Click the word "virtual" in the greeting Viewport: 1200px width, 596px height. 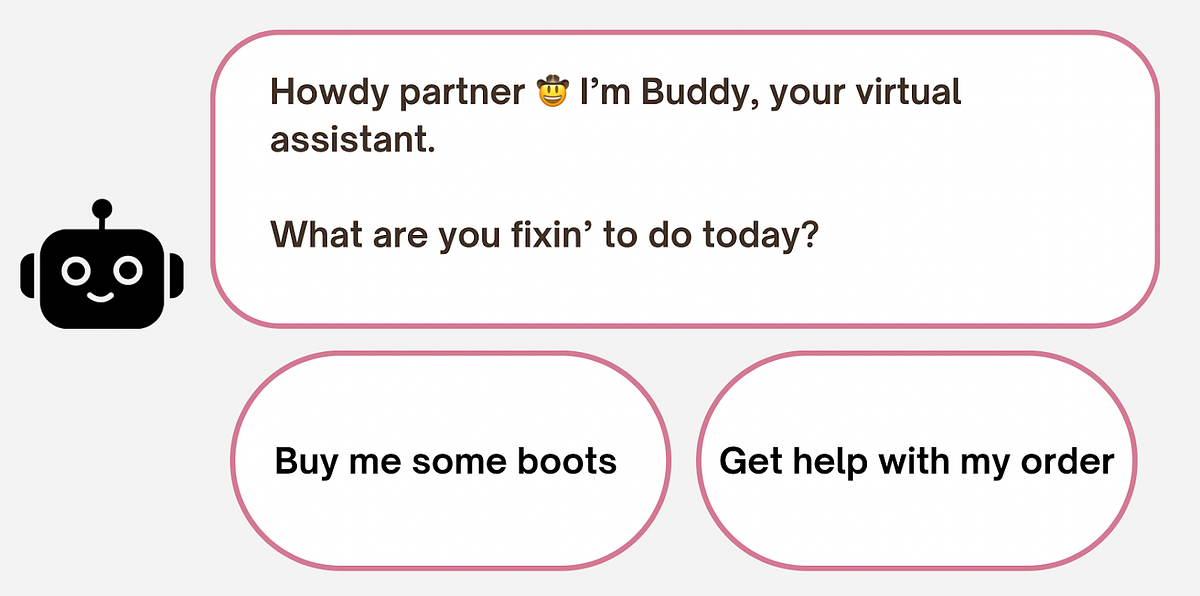[907, 93]
